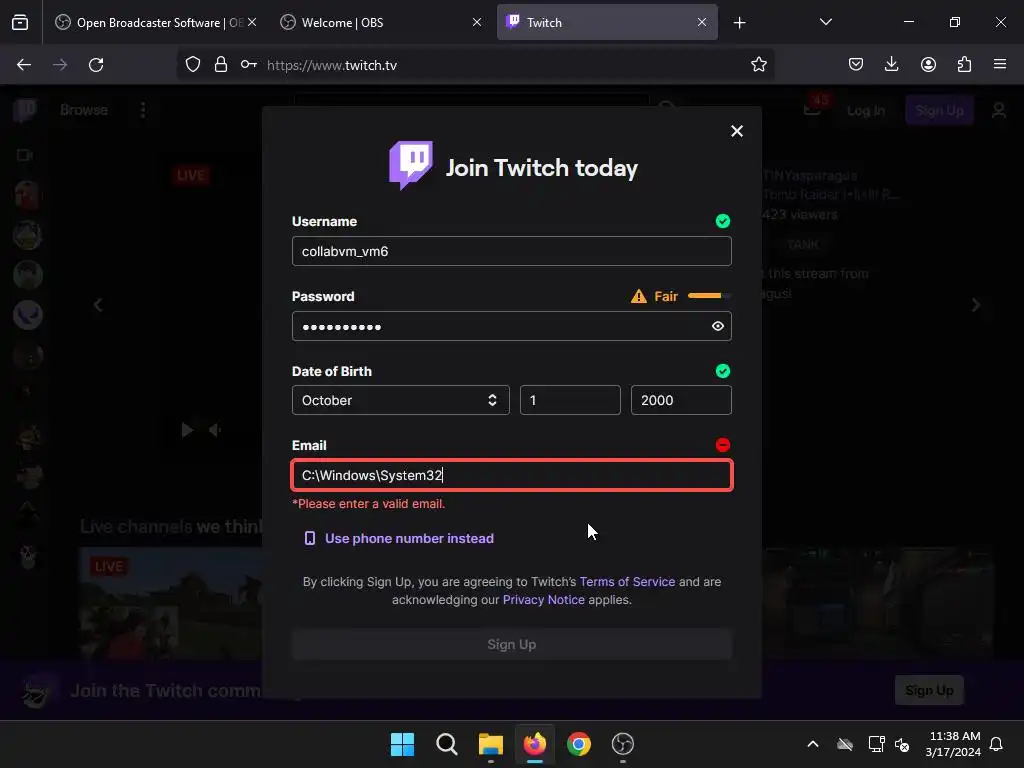Click the Twitch user profile icon
Screen dimensions: 1024x768
999,110
